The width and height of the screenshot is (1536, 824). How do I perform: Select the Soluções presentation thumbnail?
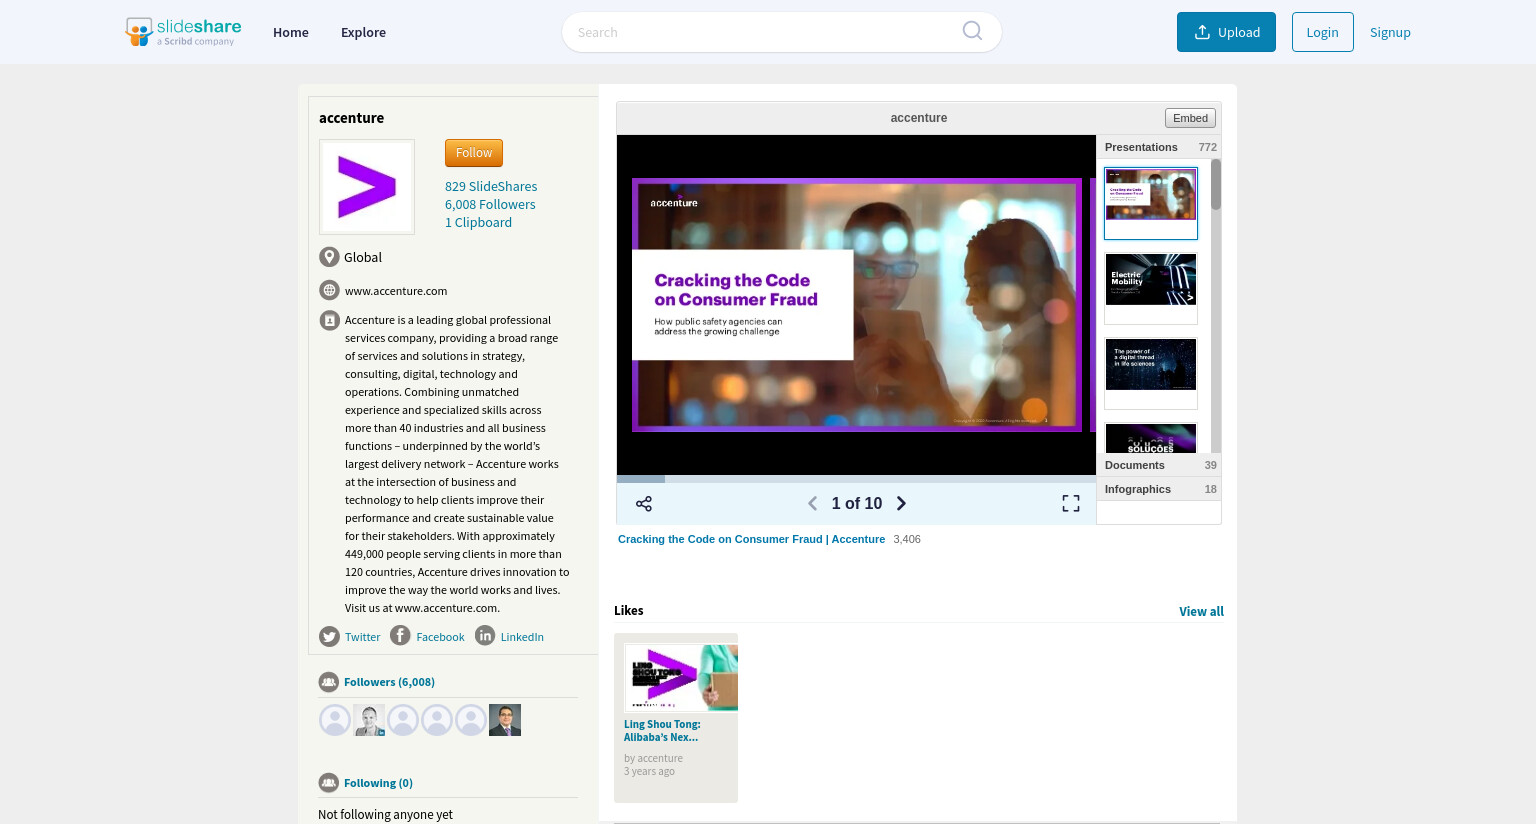tap(1151, 438)
